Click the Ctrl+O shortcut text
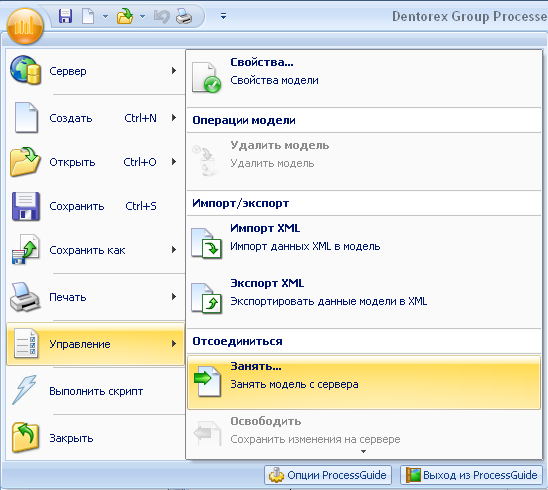The height and width of the screenshot is (490, 548). [140, 162]
